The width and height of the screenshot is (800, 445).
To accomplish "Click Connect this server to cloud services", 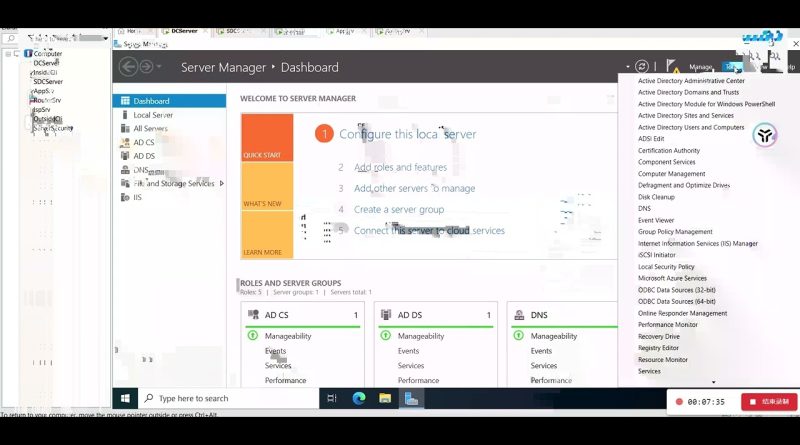I will point(429,231).
